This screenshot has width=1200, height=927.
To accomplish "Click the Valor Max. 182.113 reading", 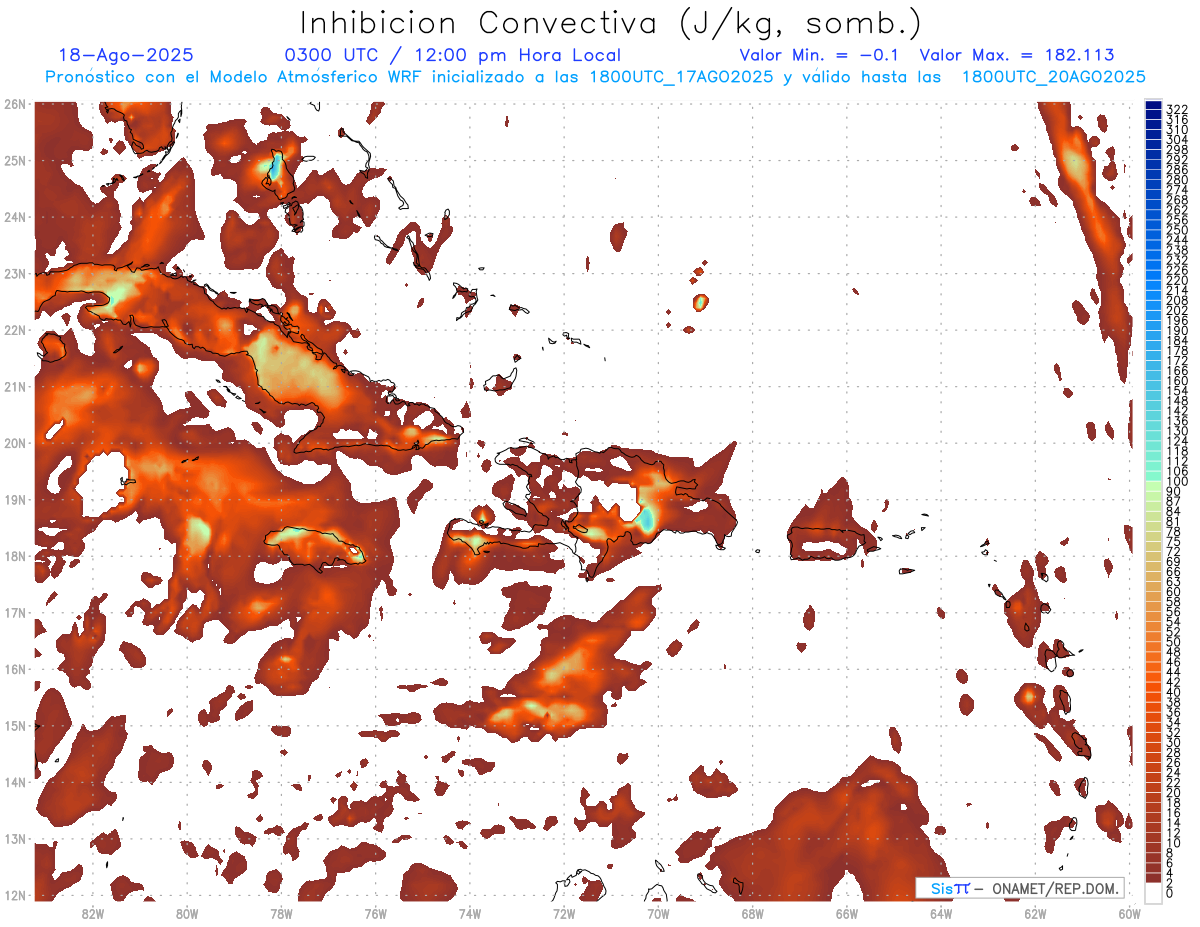I will [1016, 56].
